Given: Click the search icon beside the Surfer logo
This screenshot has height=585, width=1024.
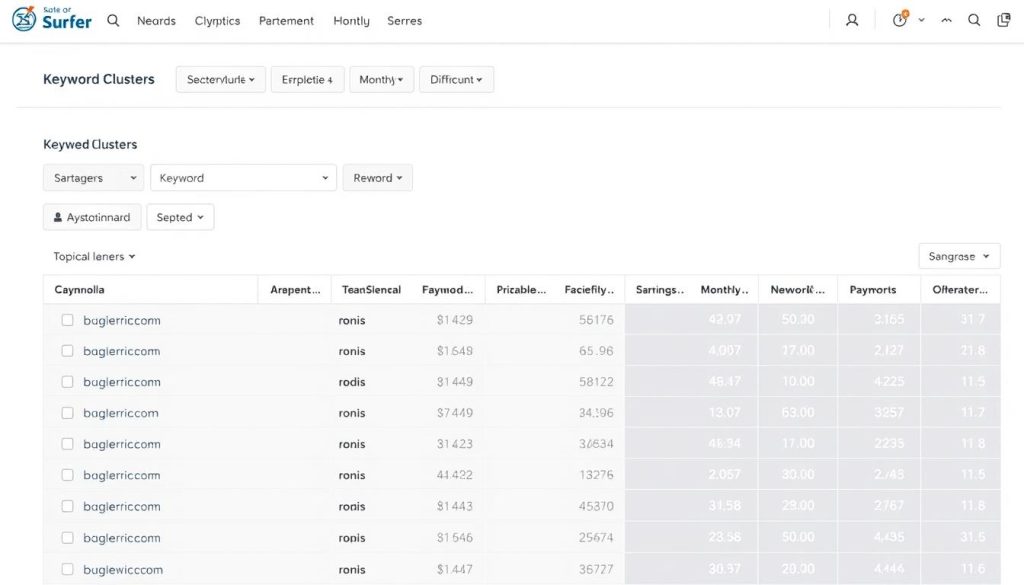Looking at the screenshot, I should (112, 19).
